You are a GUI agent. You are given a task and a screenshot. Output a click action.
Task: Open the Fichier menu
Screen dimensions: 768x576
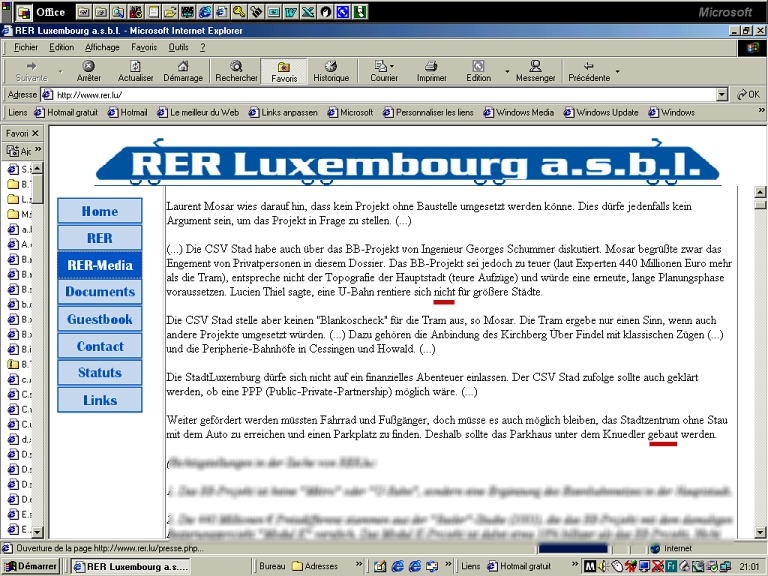coord(26,47)
